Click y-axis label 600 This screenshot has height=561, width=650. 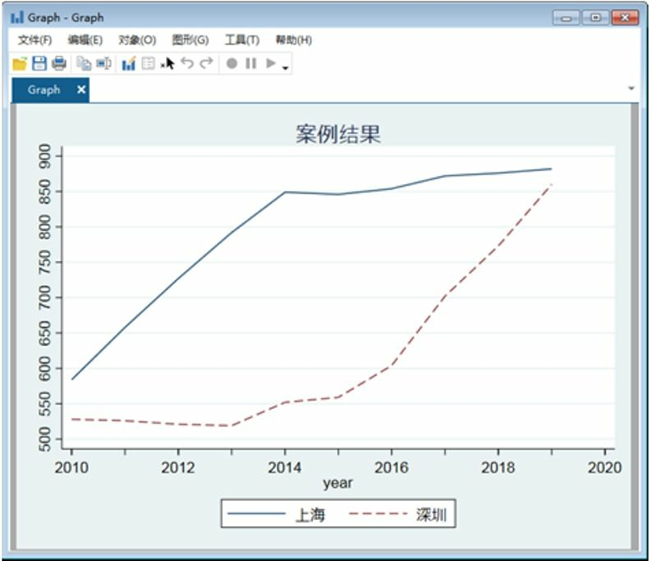pos(44,368)
